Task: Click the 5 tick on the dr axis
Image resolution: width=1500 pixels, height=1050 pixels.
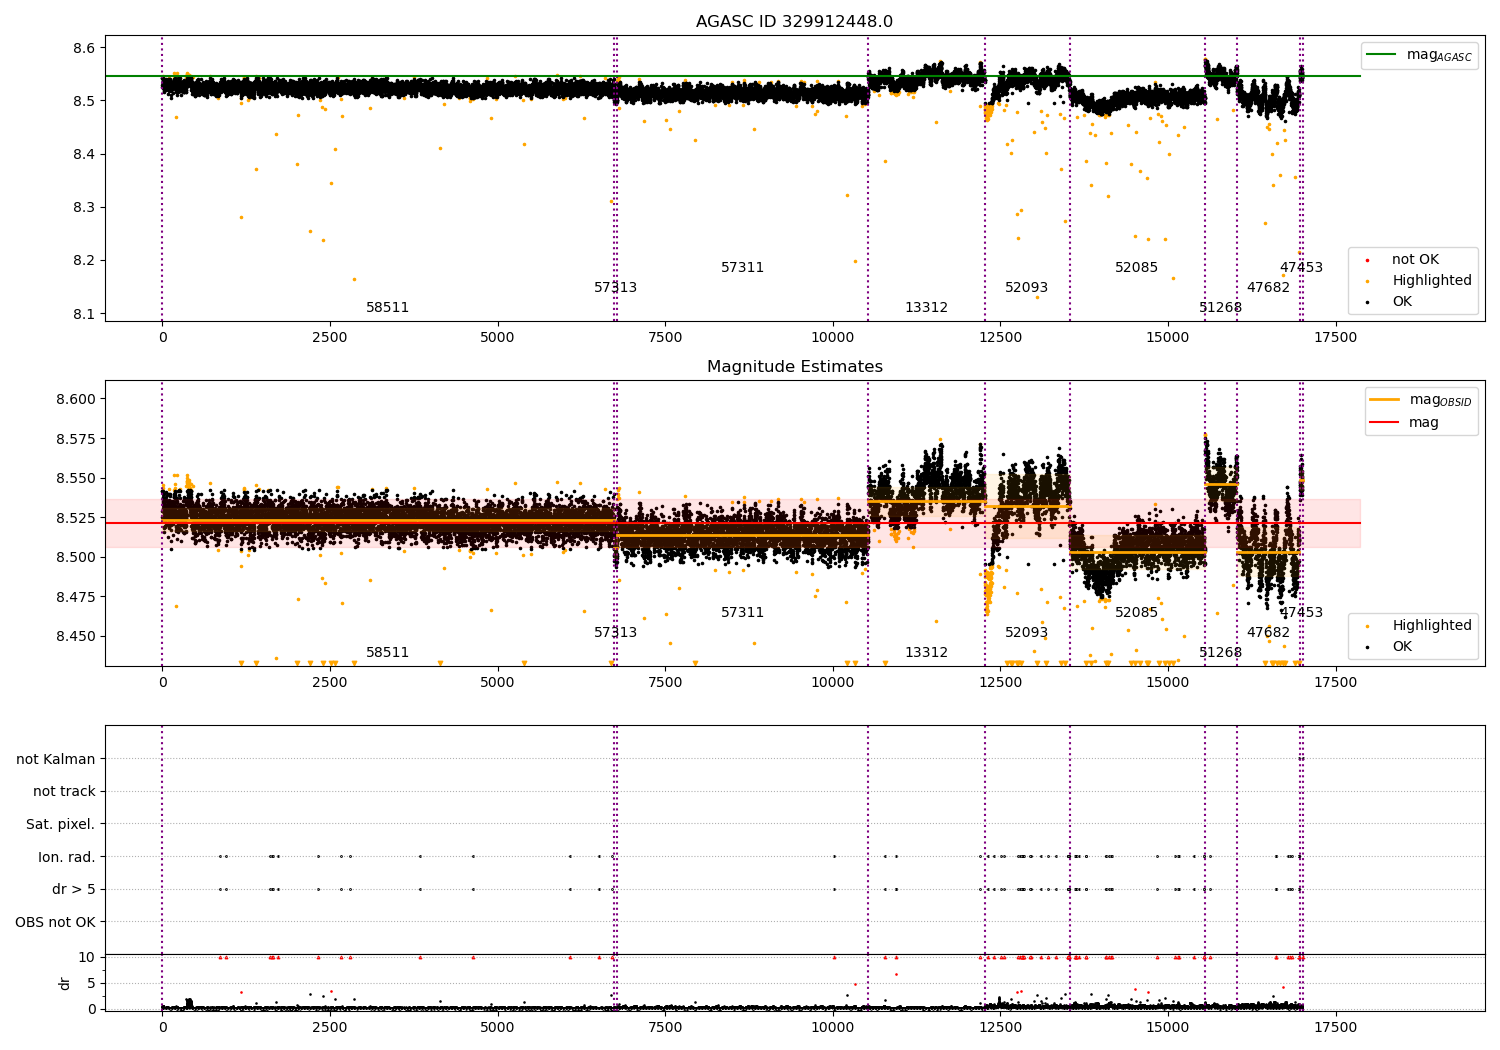Action: [x=92, y=983]
